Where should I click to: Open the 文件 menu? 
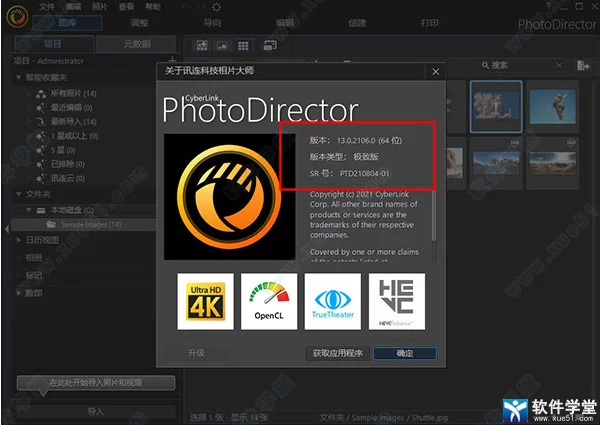coord(47,7)
